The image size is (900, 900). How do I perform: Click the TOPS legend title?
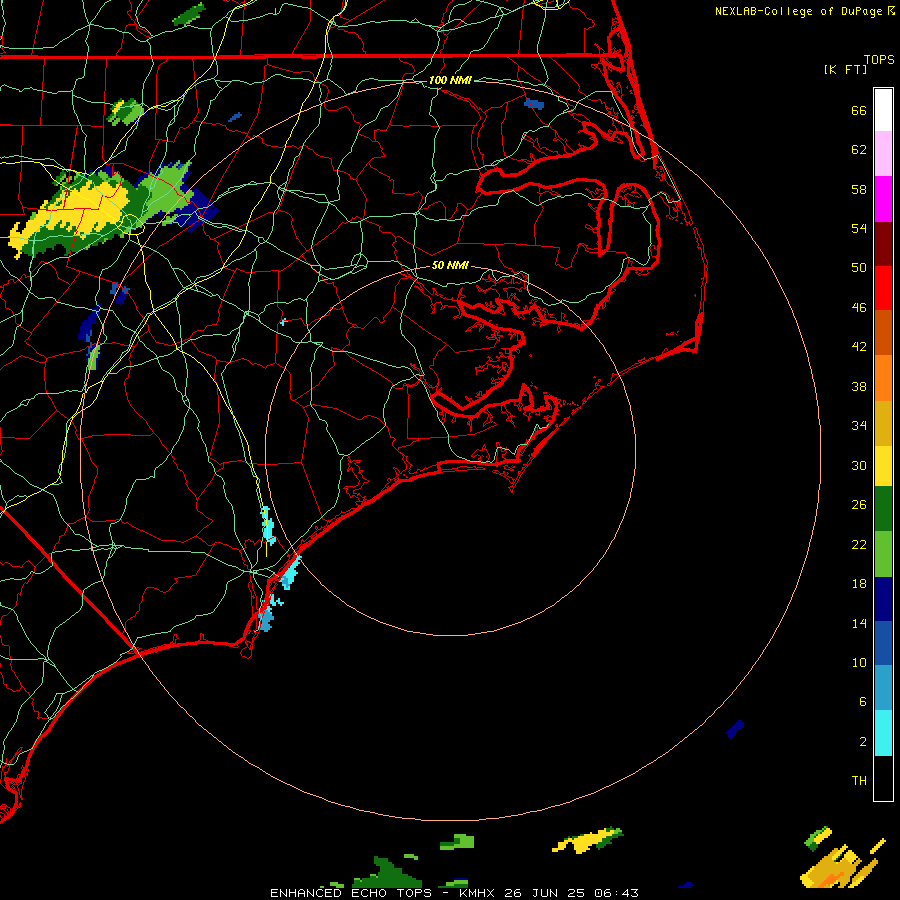click(x=879, y=59)
